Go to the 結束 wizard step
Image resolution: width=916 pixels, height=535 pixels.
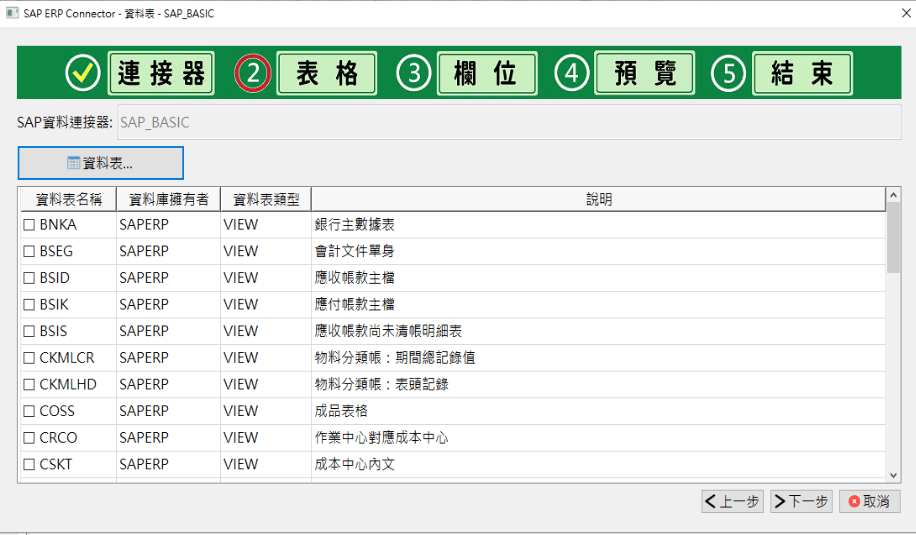pyautogui.click(x=803, y=73)
